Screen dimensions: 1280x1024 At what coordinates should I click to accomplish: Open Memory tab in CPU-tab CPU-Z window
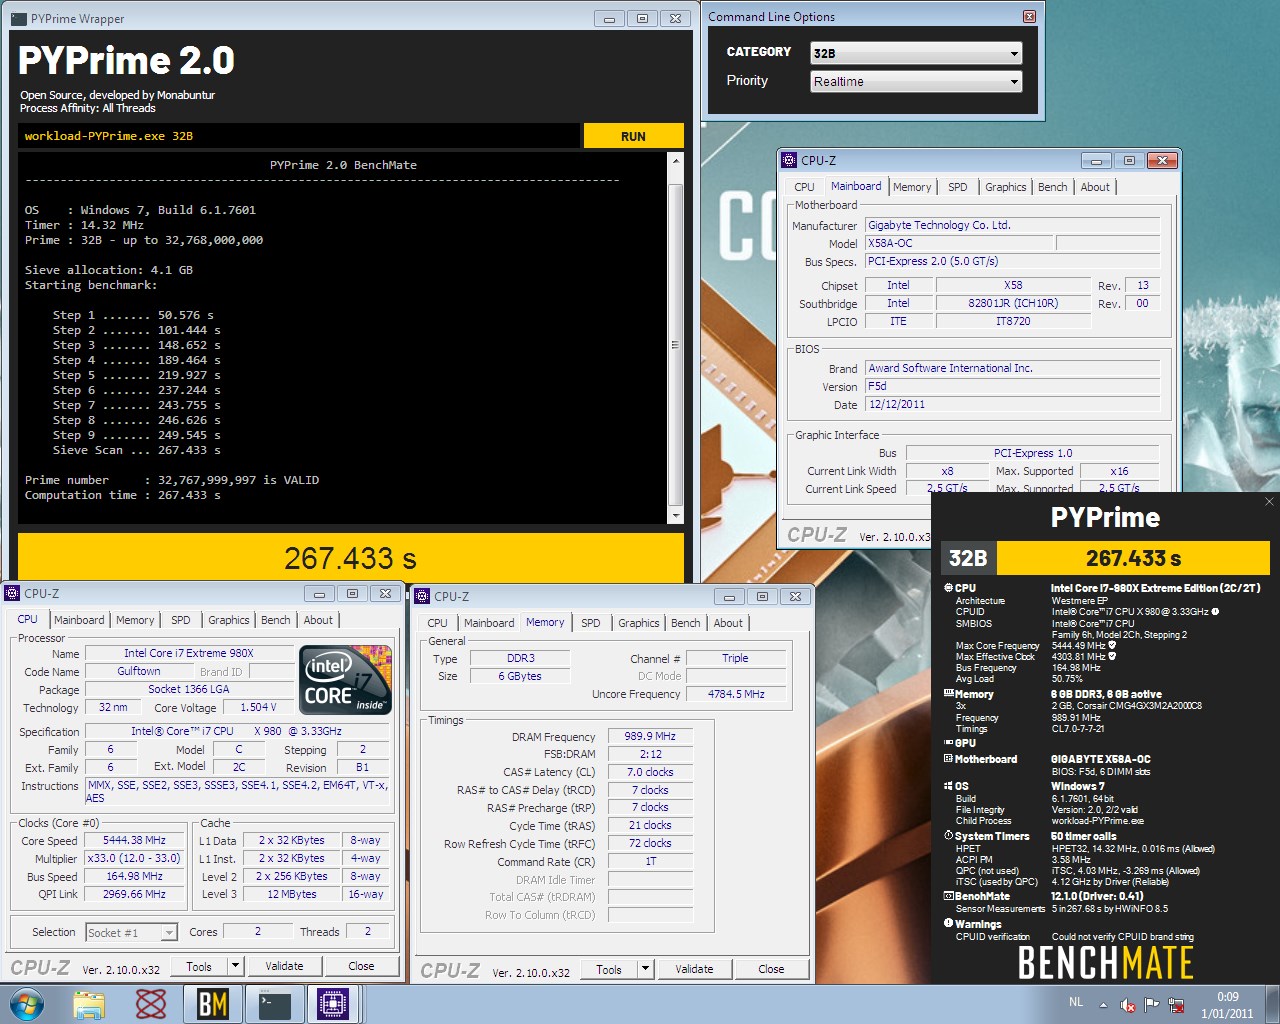click(135, 620)
